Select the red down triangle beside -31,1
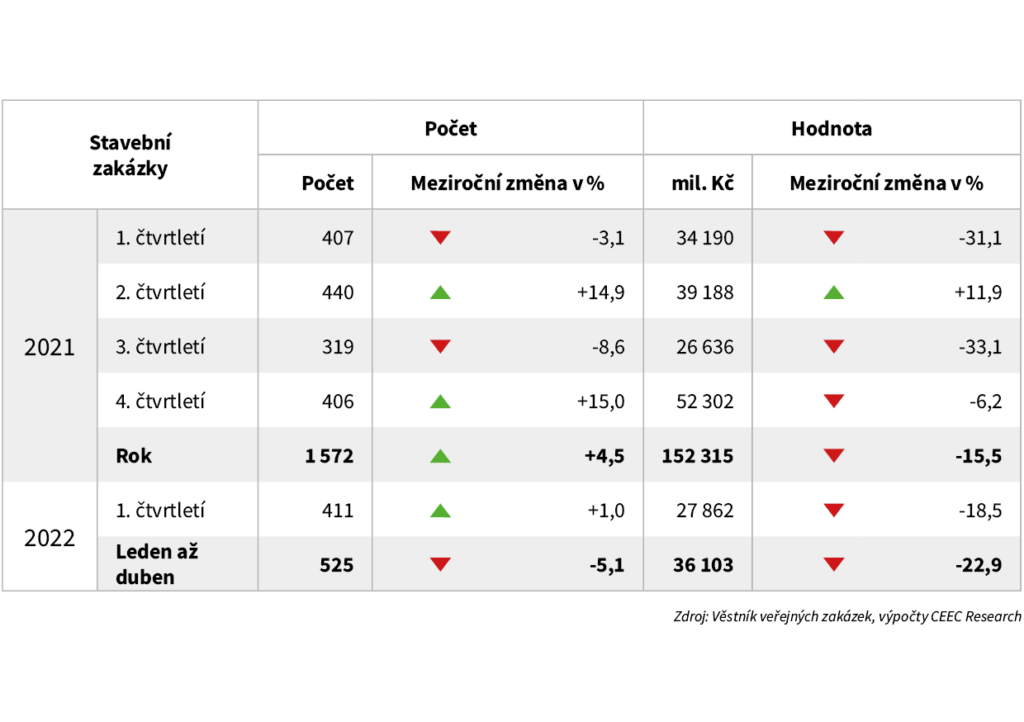This screenshot has height=722, width=1024. pyautogui.click(x=834, y=238)
